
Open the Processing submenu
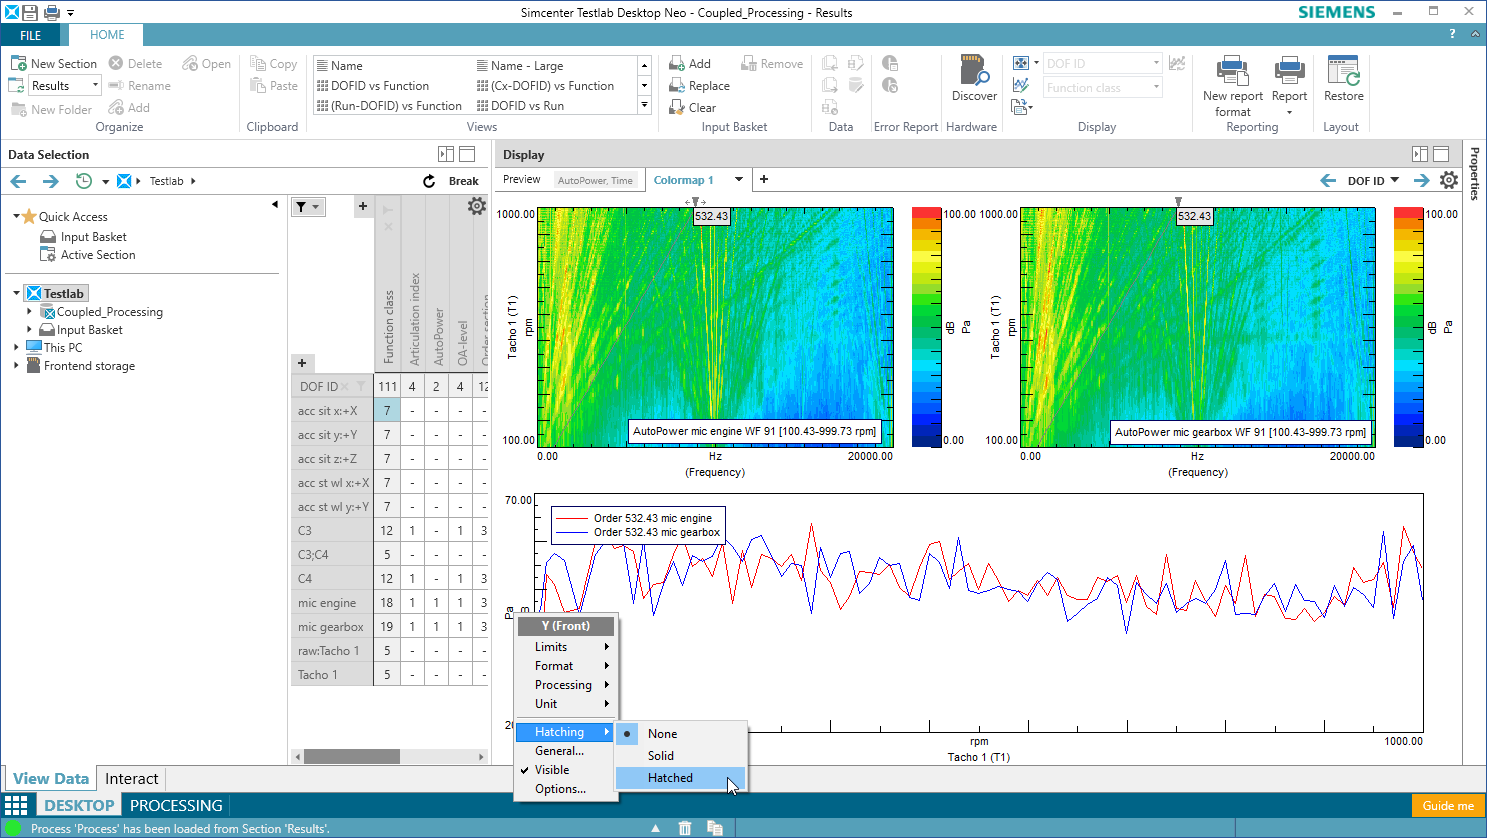click(x=566, y=685)
